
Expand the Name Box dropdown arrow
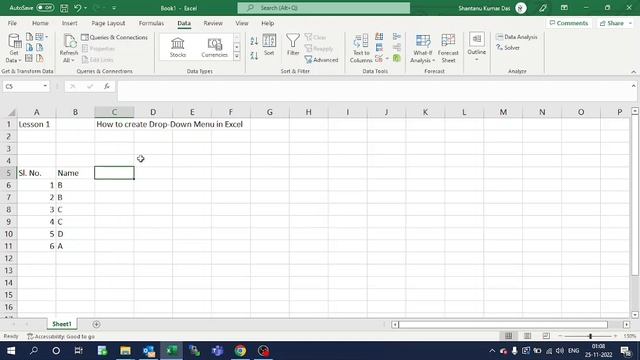45,86
